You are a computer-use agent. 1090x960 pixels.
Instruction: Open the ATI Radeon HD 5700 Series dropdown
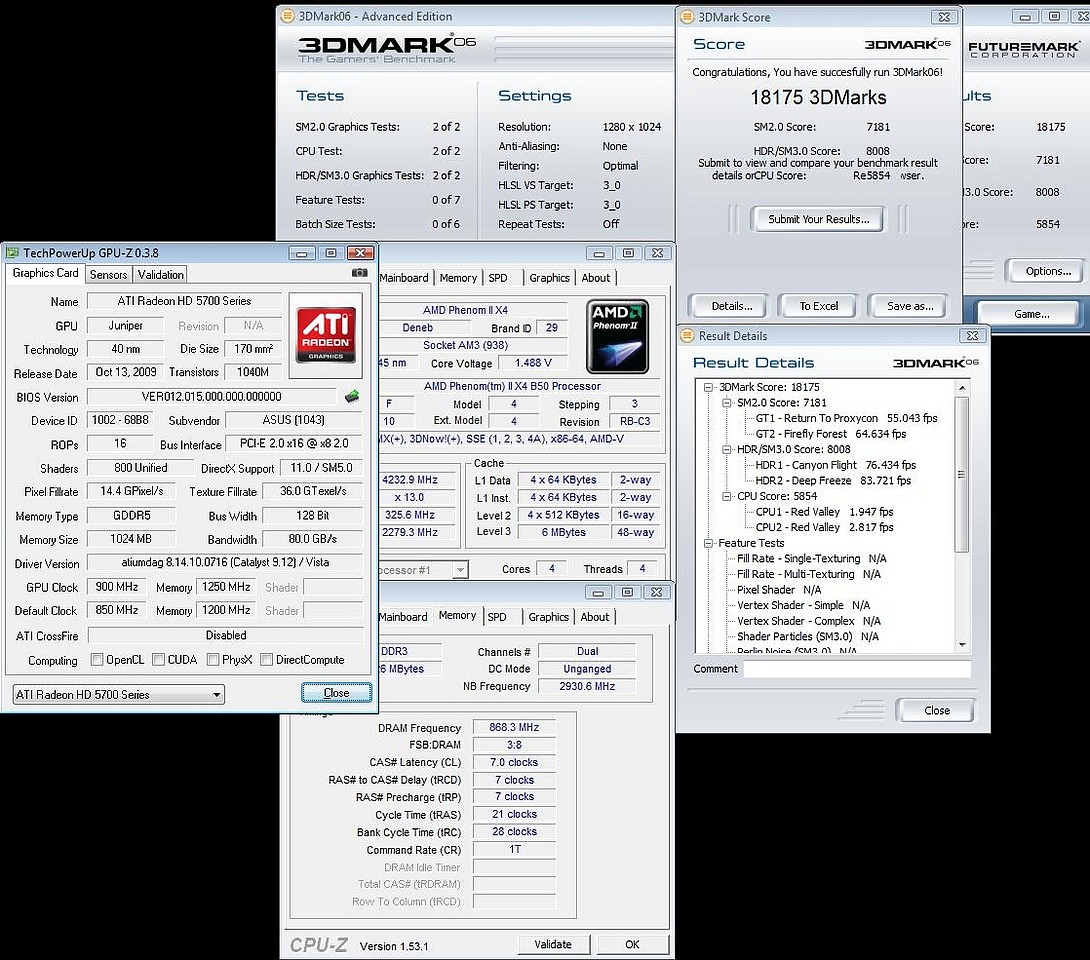pyautogui.click(x=118, y=694)
